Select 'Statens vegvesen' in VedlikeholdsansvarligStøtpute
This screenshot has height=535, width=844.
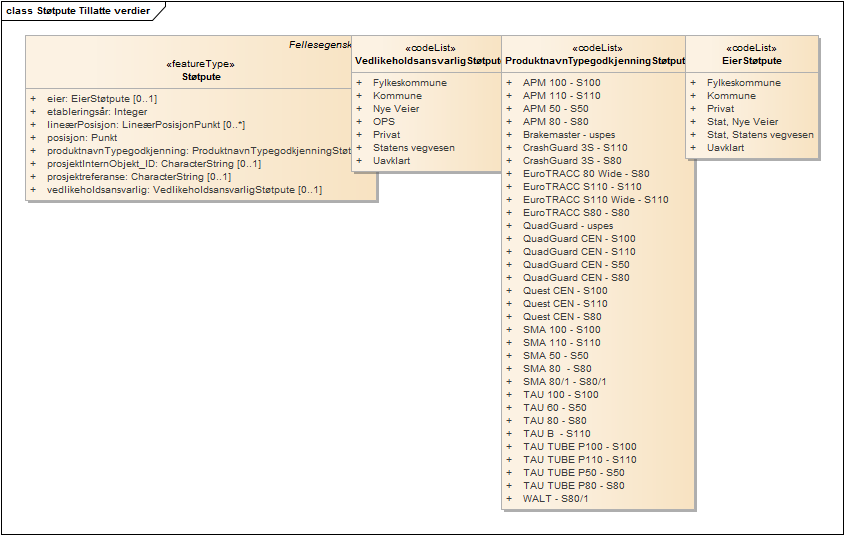(x=414, y=147)
